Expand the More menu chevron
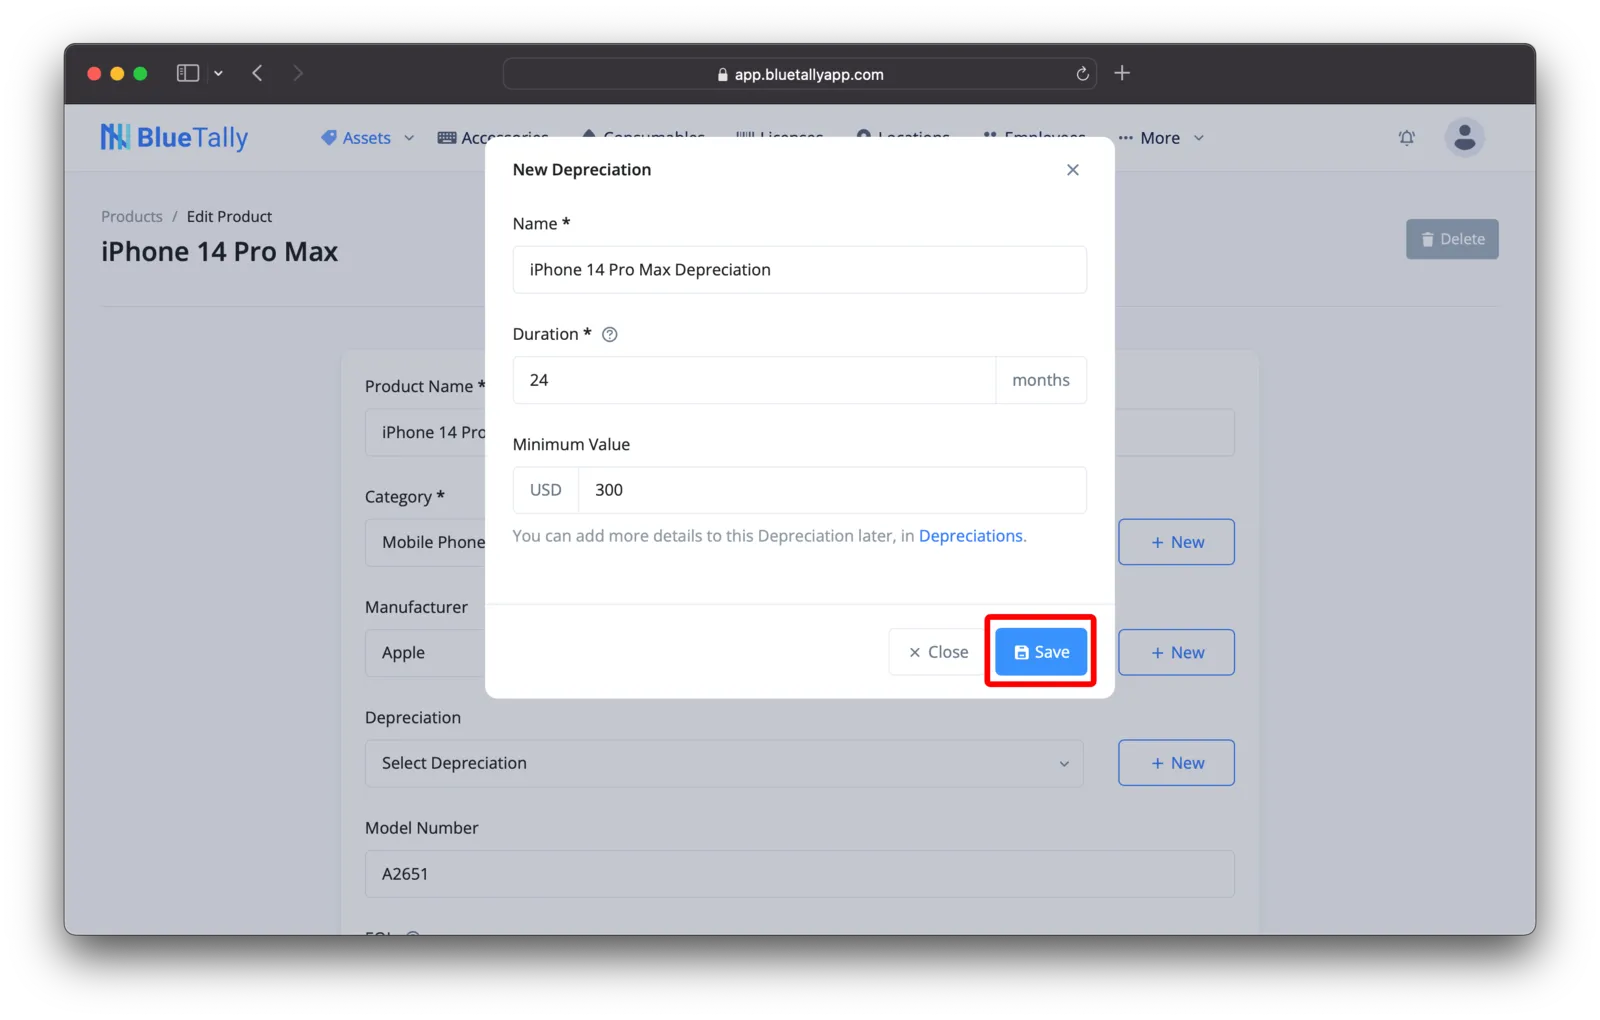1600x1020 pixels. [1199, 138]
